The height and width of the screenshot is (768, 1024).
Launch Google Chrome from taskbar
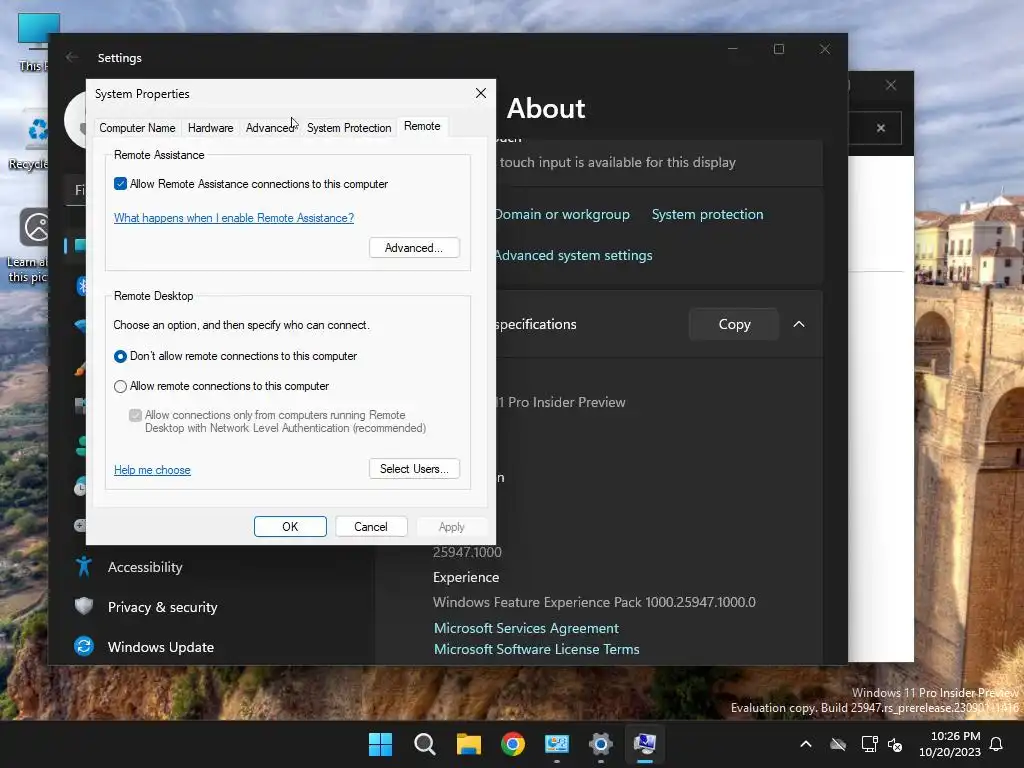click(x=513, y=744)
